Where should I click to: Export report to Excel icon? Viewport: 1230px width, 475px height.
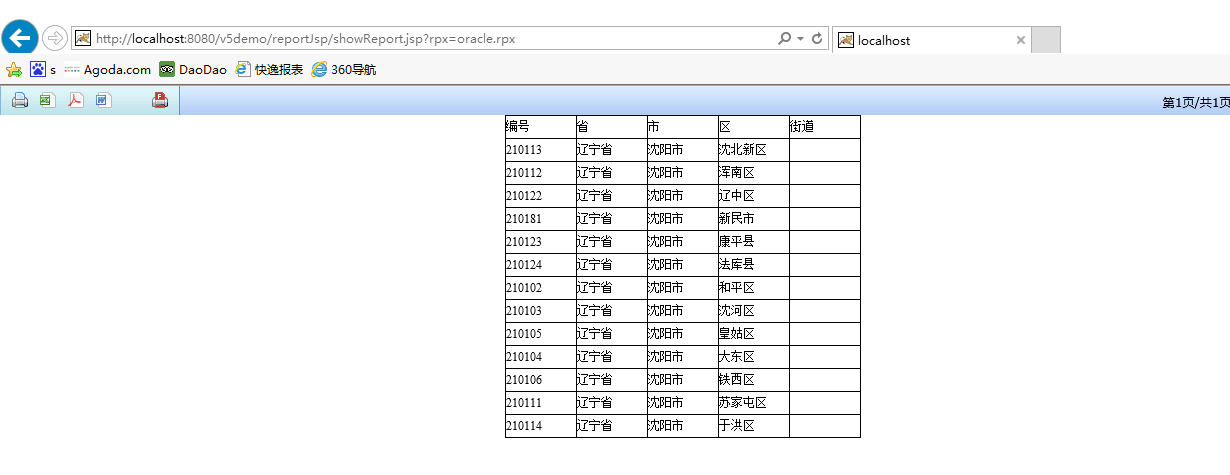(x=47, y=100)
